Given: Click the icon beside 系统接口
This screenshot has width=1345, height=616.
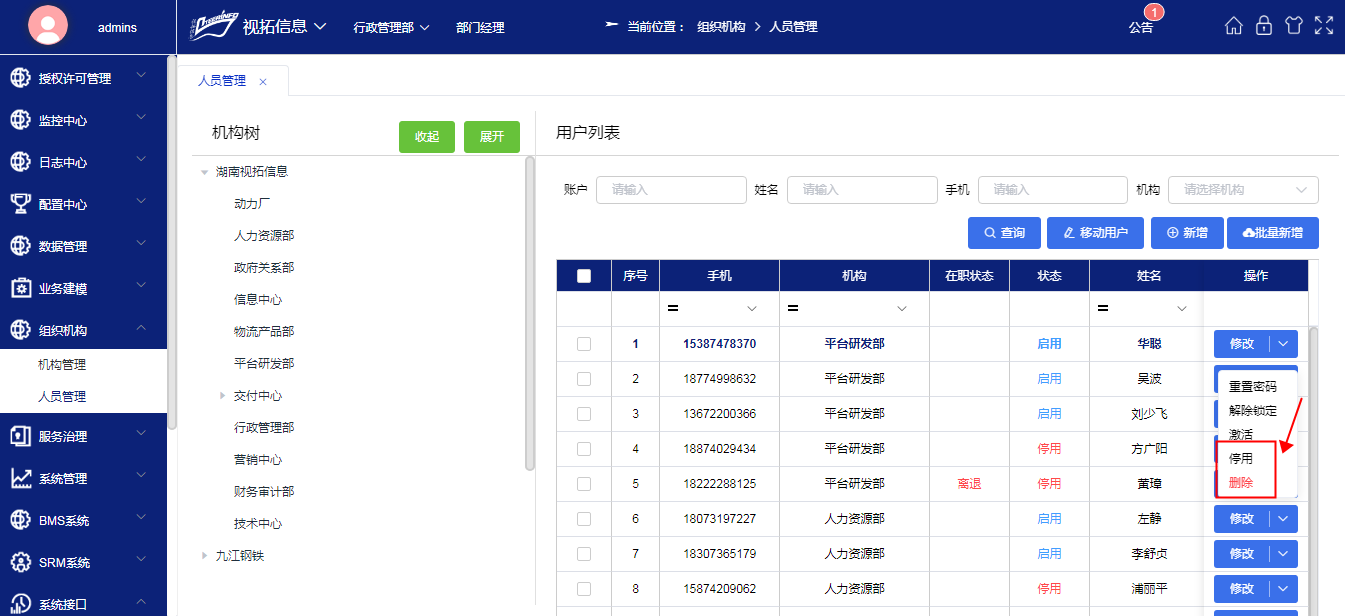Looking at the screenshot, I should [x=20, y=604].
